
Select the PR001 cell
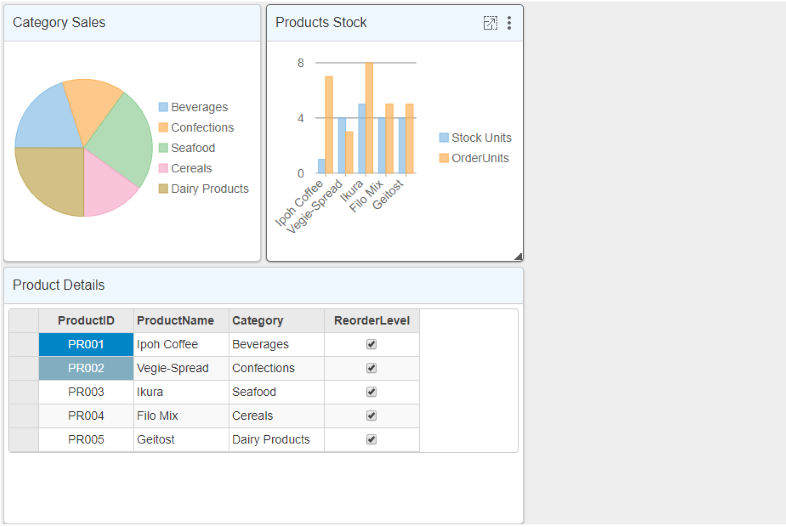(x=86, y=344)
